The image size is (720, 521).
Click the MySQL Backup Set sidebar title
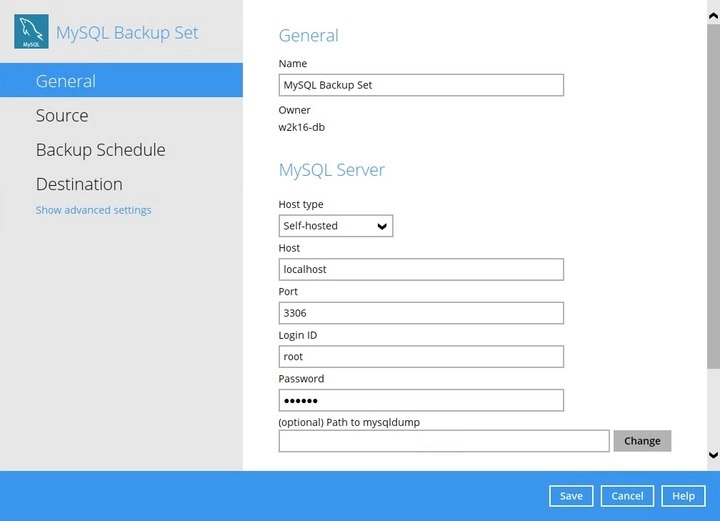point(127,32)
